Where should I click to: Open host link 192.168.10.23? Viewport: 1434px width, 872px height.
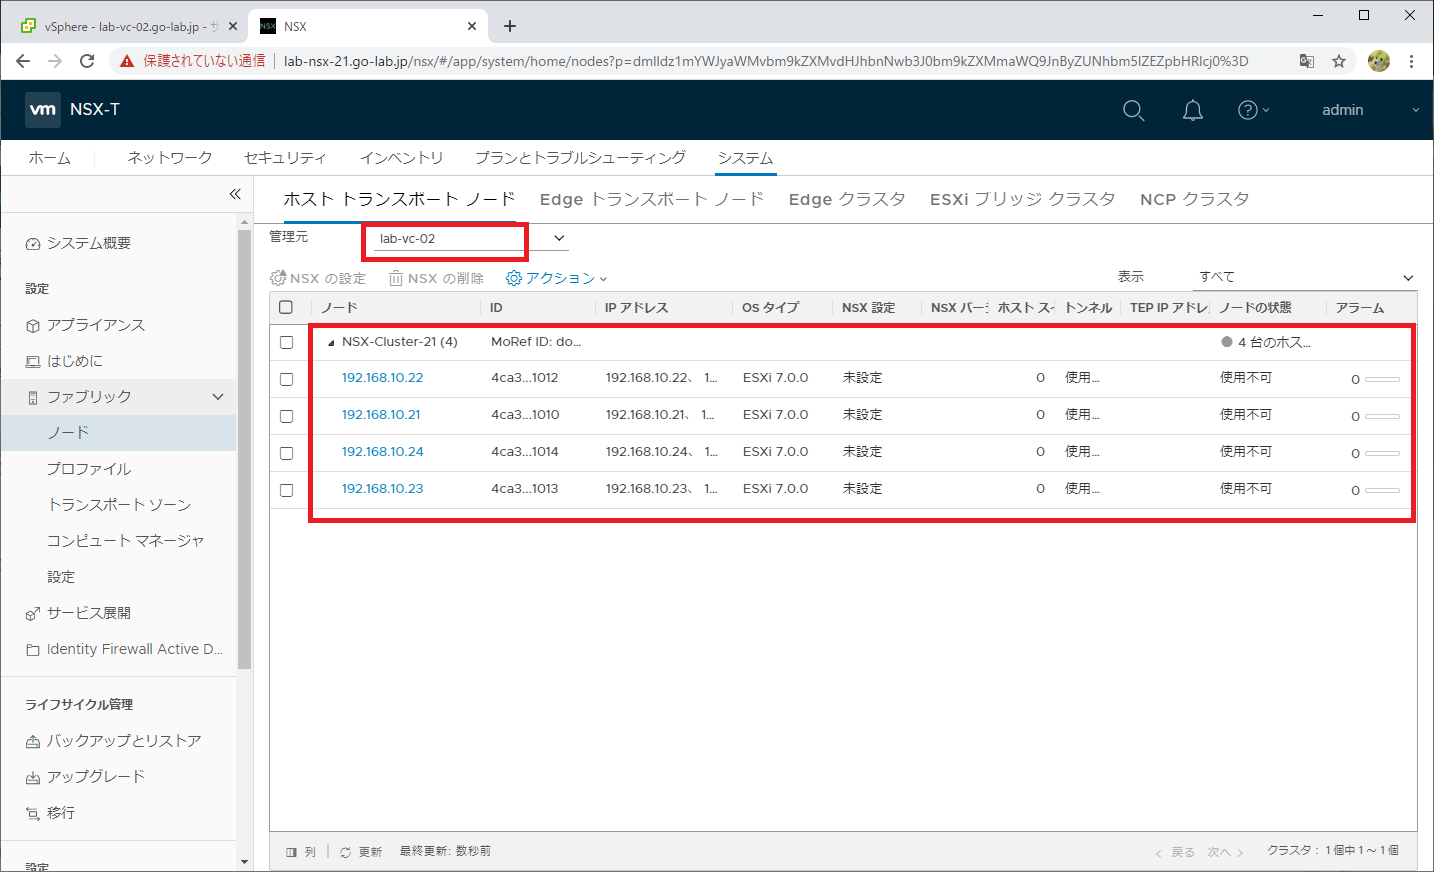382,489
